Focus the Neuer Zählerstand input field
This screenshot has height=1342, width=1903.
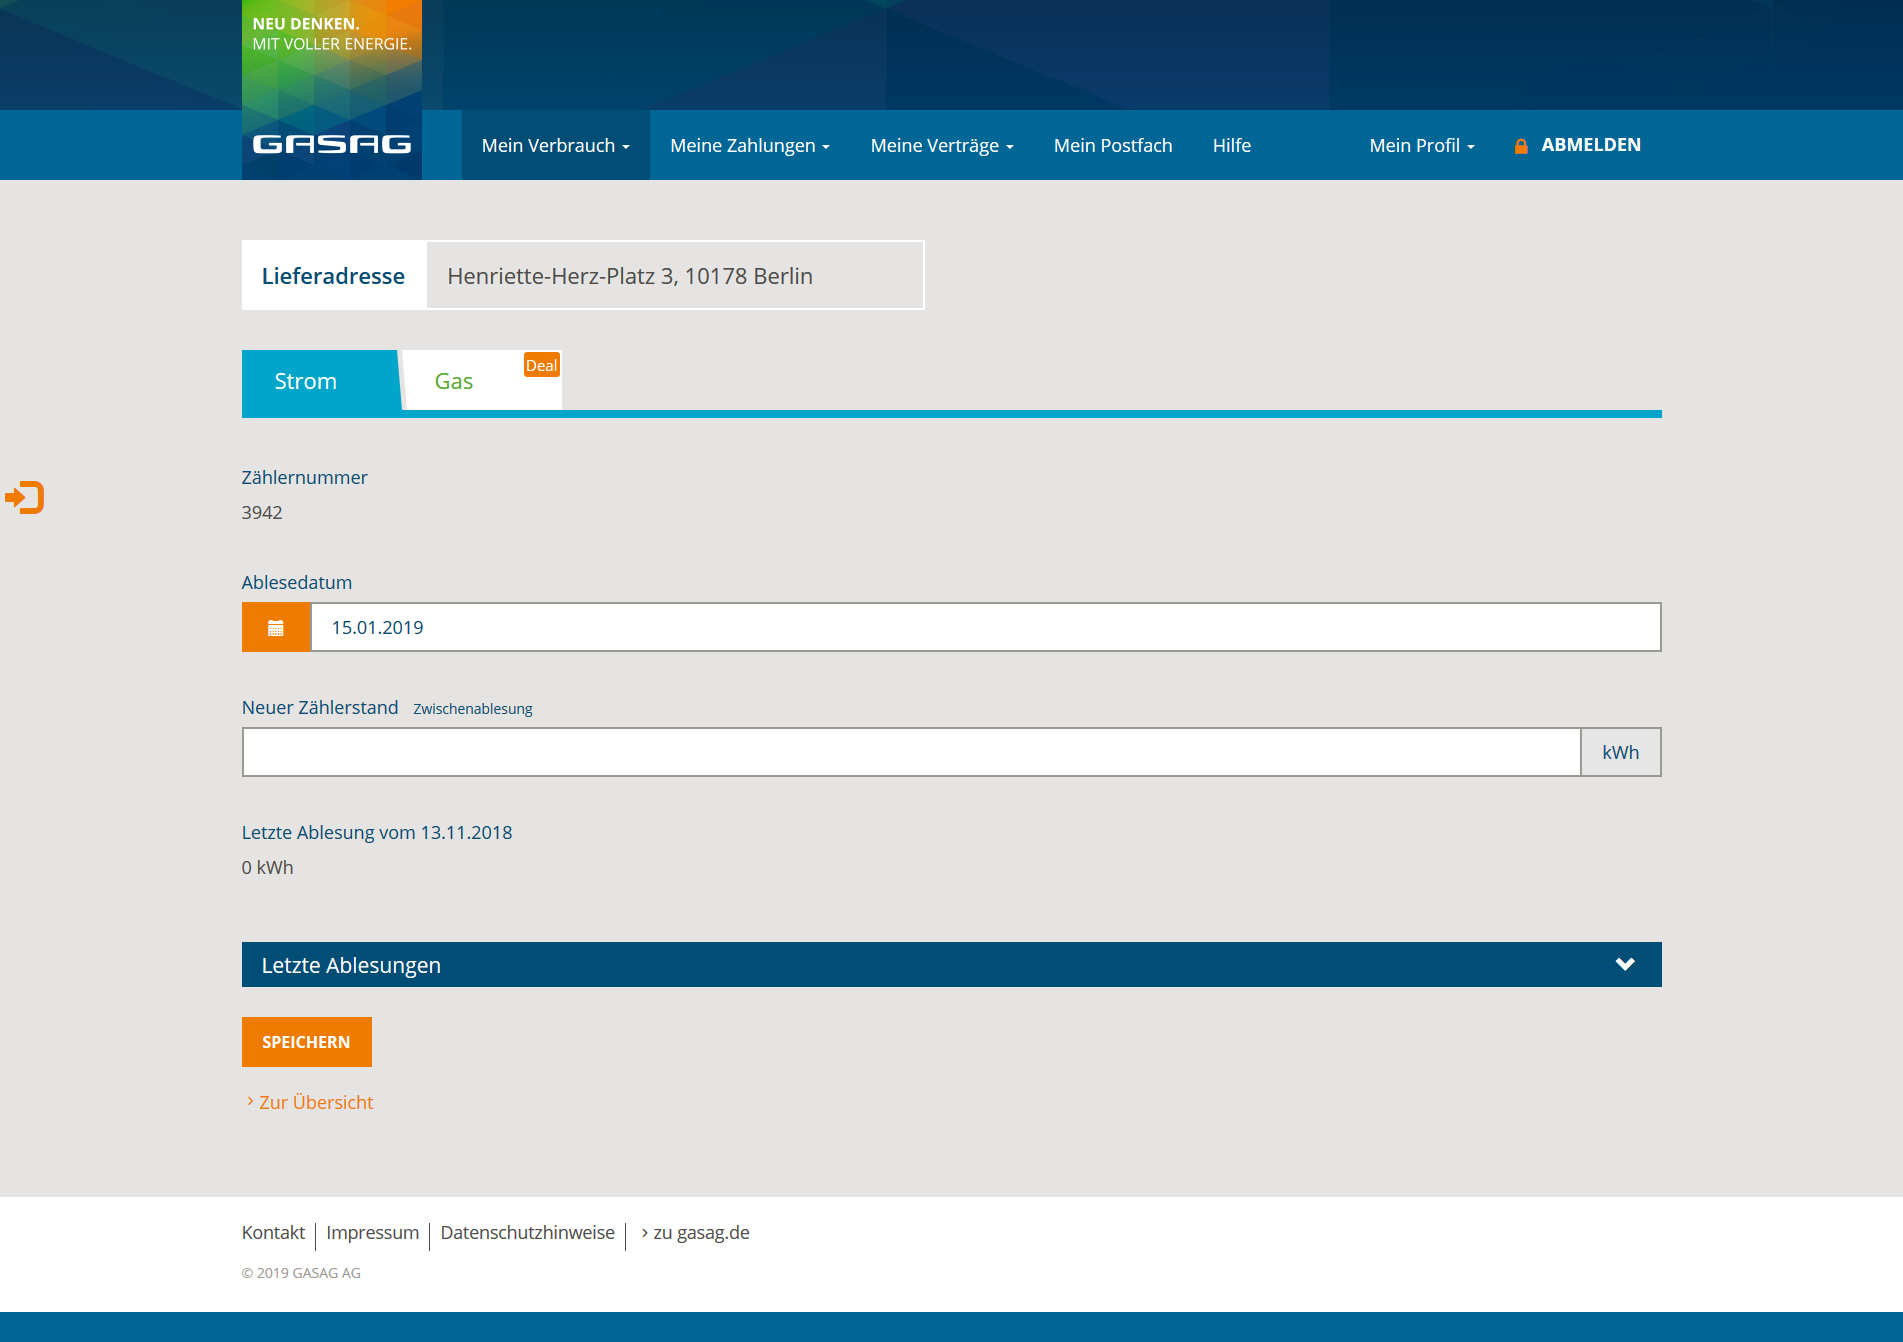coord(910,752)
